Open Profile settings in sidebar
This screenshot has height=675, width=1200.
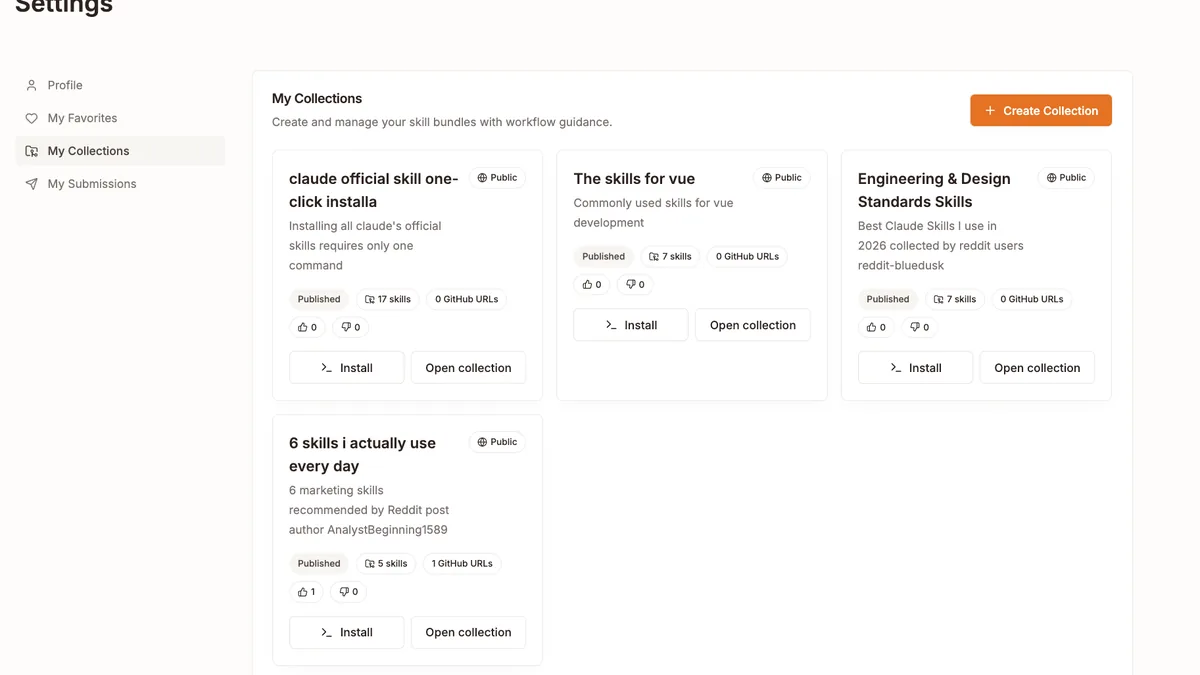(x=65, y=85)
